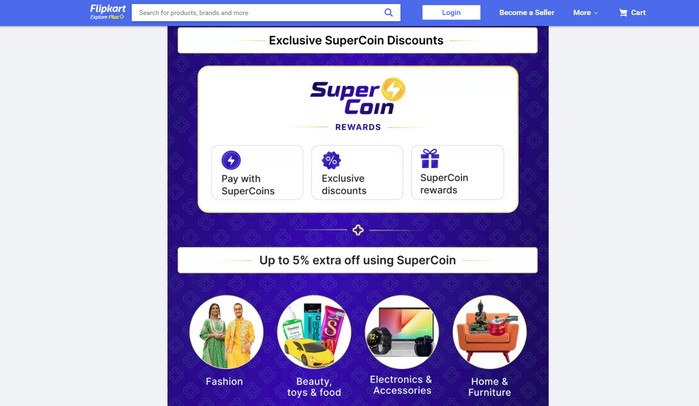Select the Pay with SuperCoins card text
Viewport: 699px width, 406px height.
[248, 184]
